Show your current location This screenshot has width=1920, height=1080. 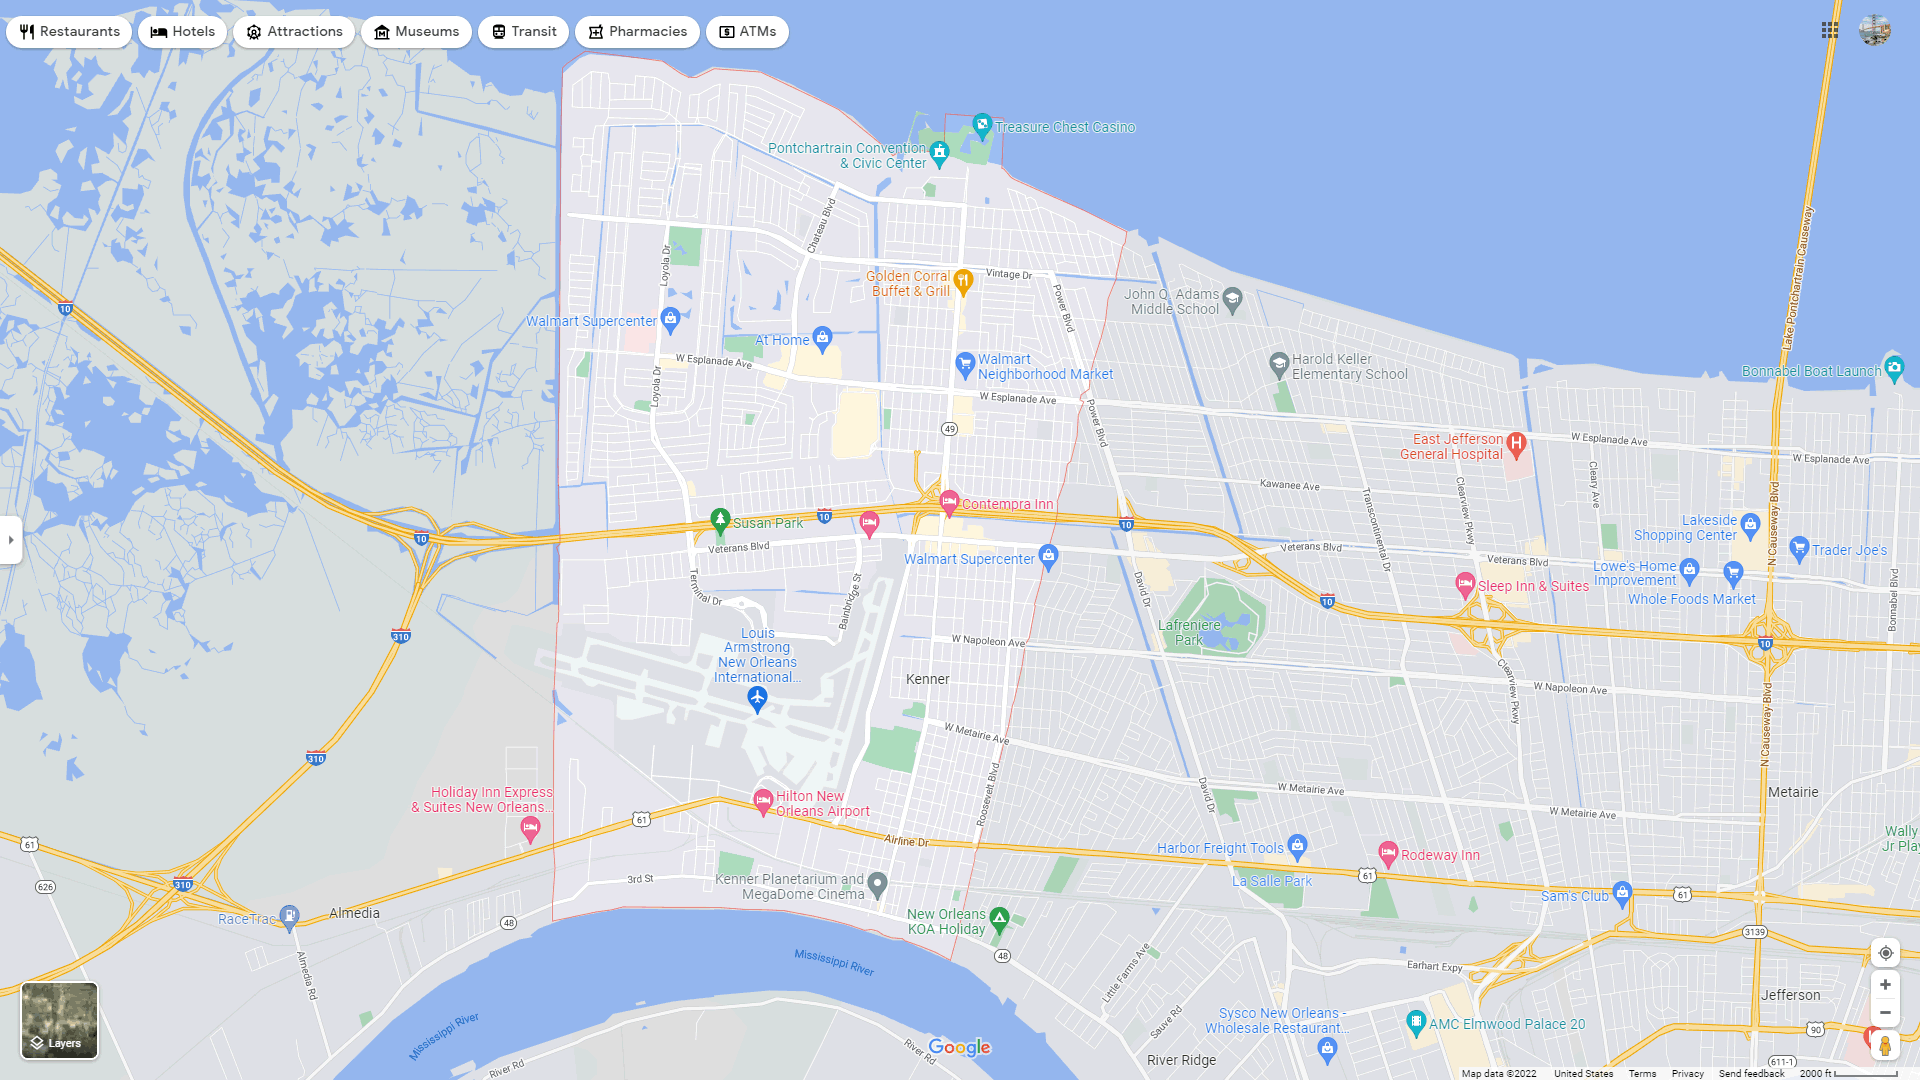[x=1885, y=953]
